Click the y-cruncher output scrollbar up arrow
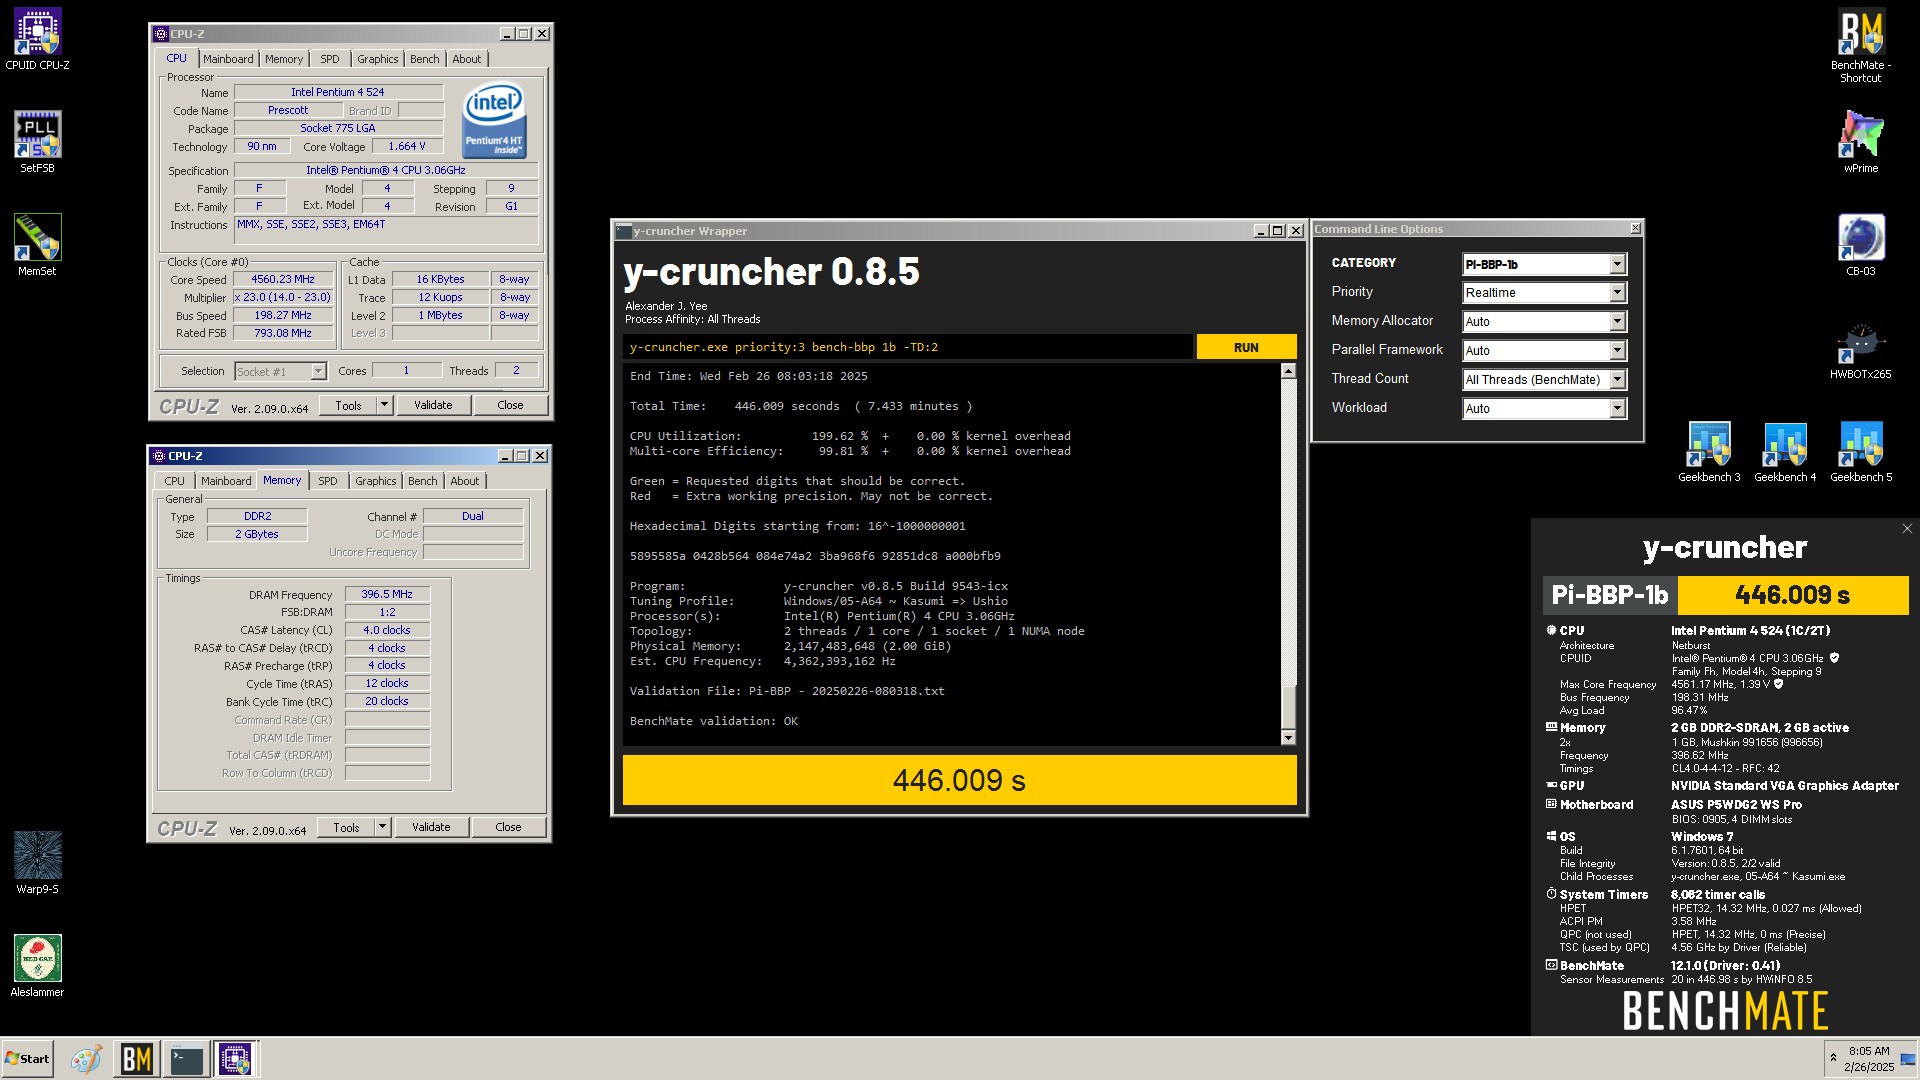The image size is (1920, 1080). [x=1288, y=371]
